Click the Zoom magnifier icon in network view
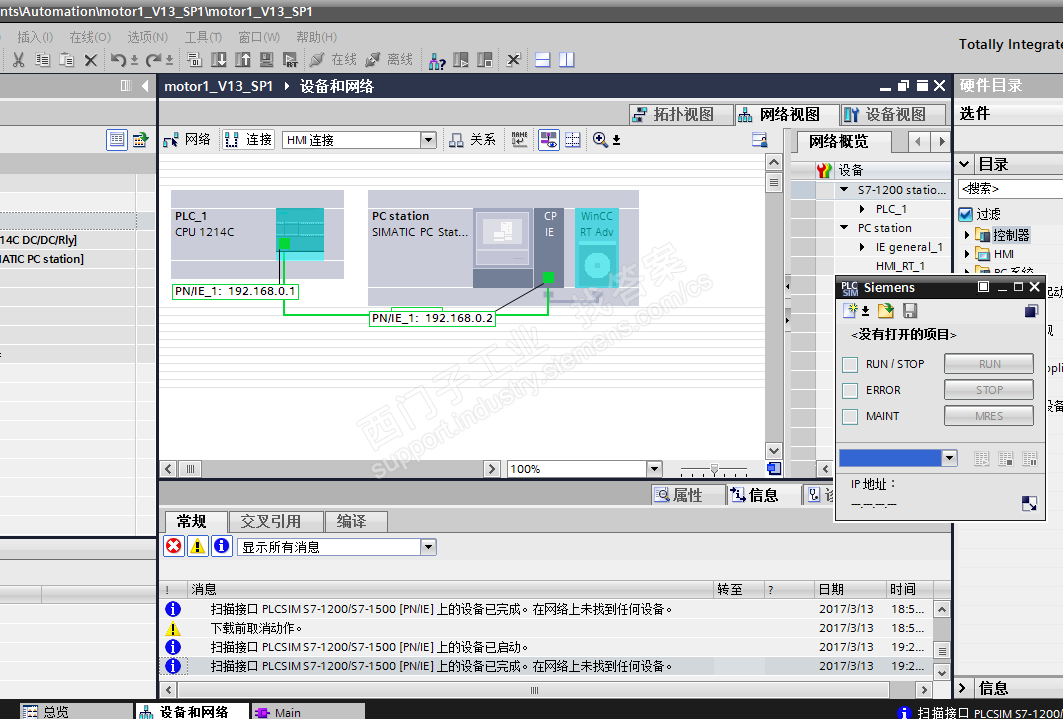Screen dimensions: 1063x719 (x=600, y=140)
